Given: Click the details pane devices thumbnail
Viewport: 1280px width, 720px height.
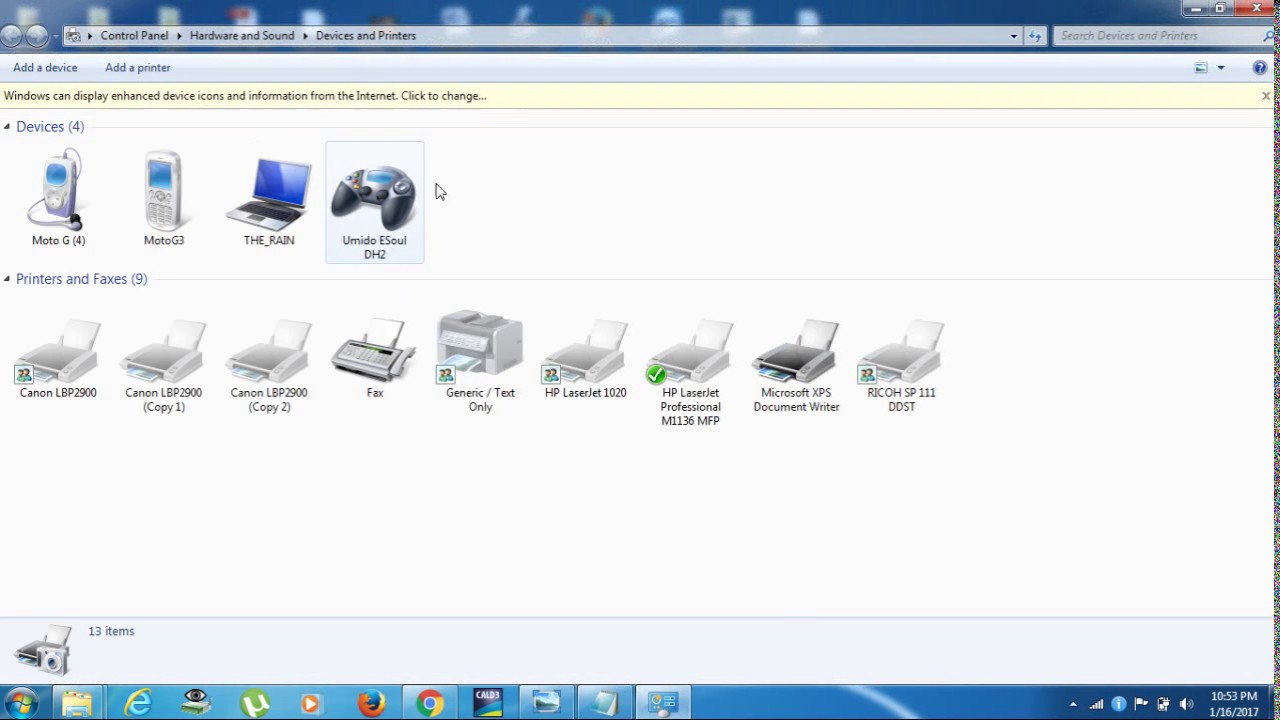Looking at the screenshot, I should tap(43, 651).
